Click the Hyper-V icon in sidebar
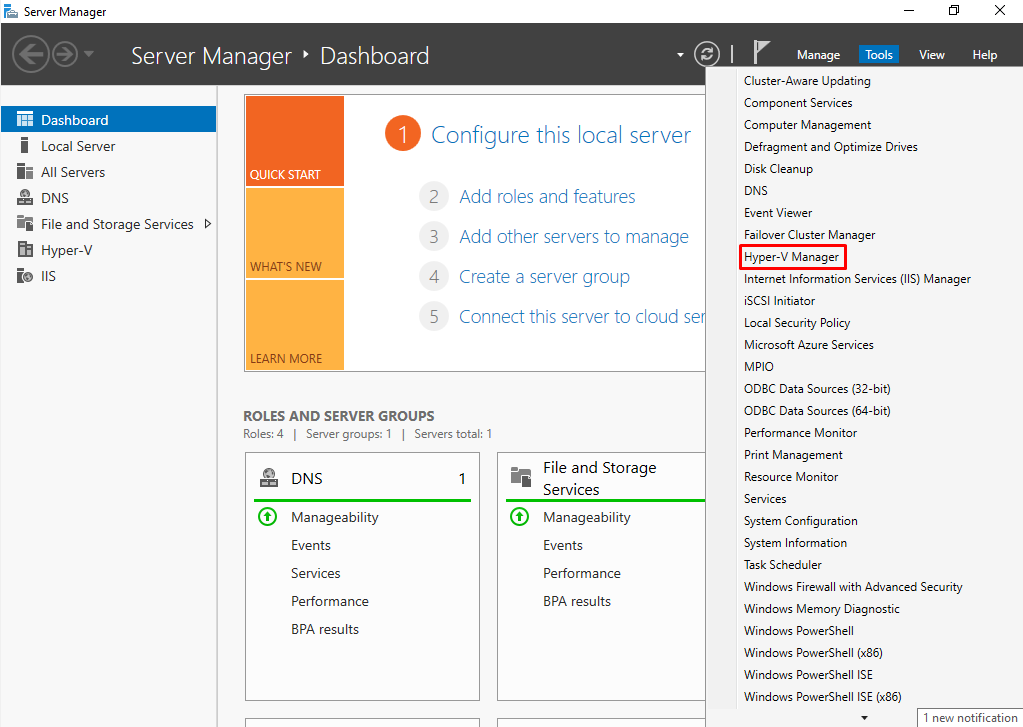1023x727 pixels. coord(25,250)
